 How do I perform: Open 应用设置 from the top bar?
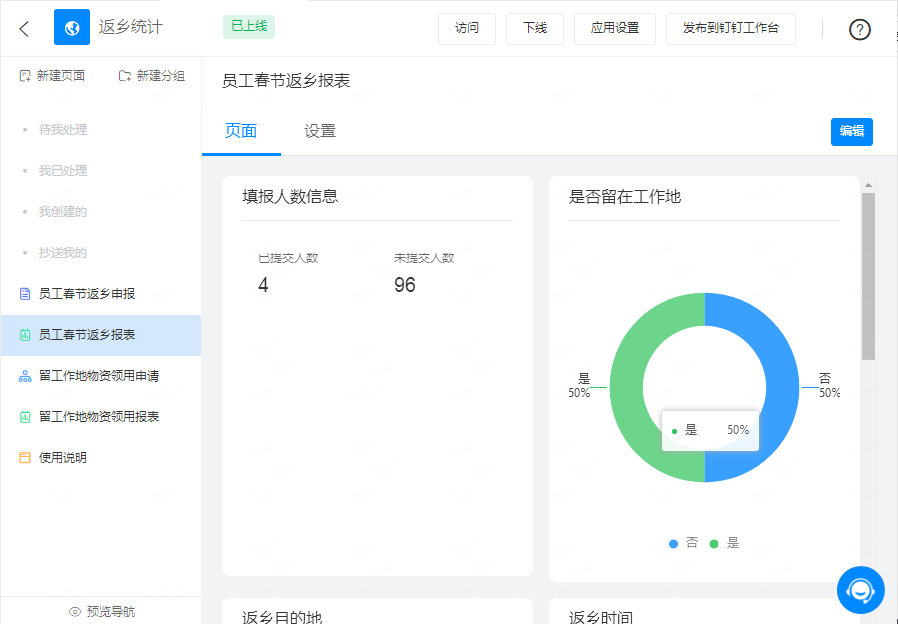pyautogui.click(x=615, y=29)
